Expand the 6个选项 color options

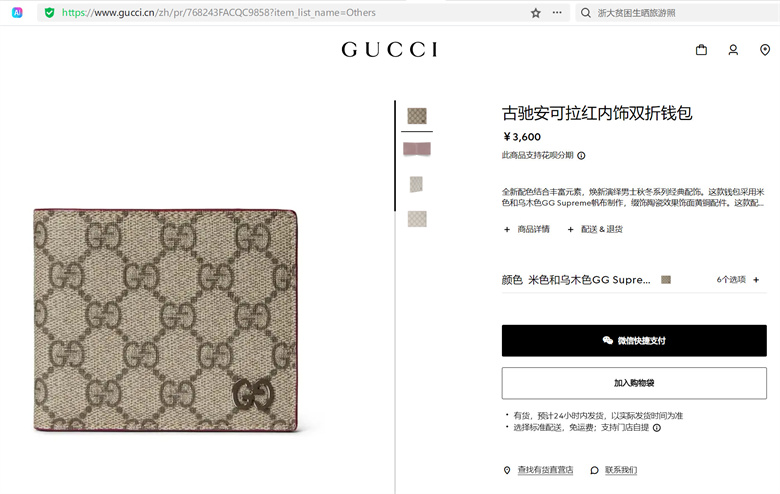738,280
